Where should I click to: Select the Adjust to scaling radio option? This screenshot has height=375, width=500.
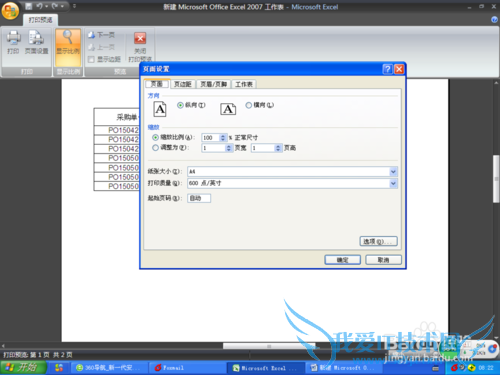[155, 137]
